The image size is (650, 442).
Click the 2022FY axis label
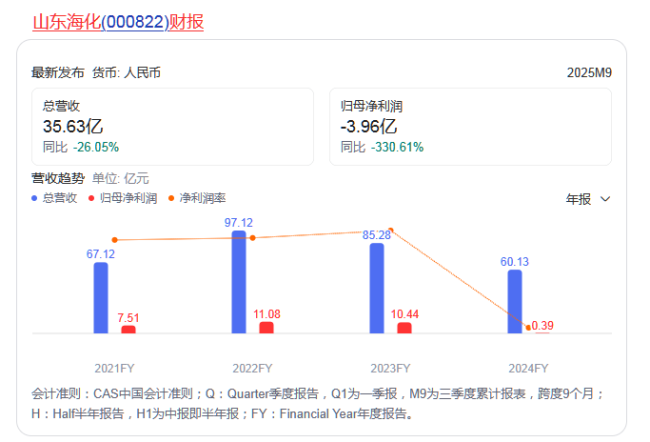coord(252,369)
